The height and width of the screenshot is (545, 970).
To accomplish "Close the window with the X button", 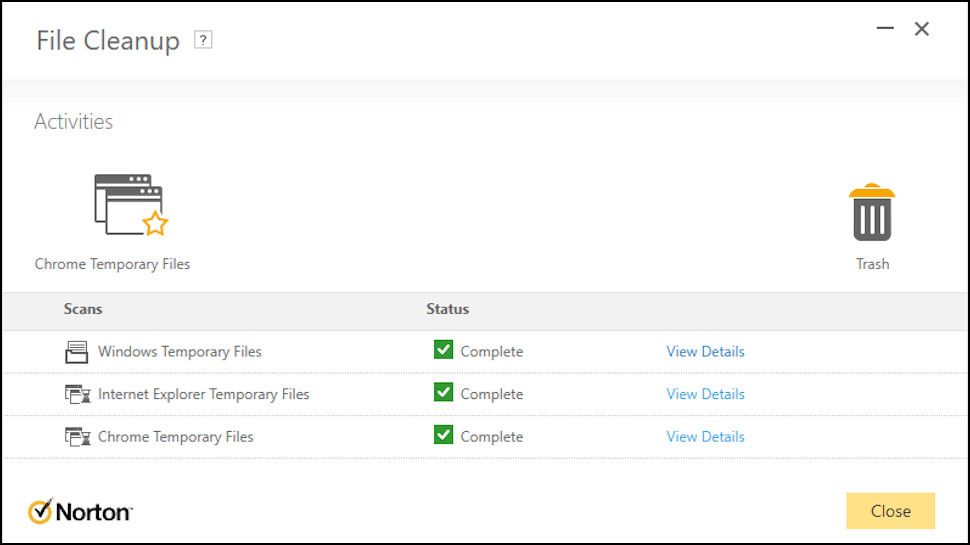I will coord(922,28).
